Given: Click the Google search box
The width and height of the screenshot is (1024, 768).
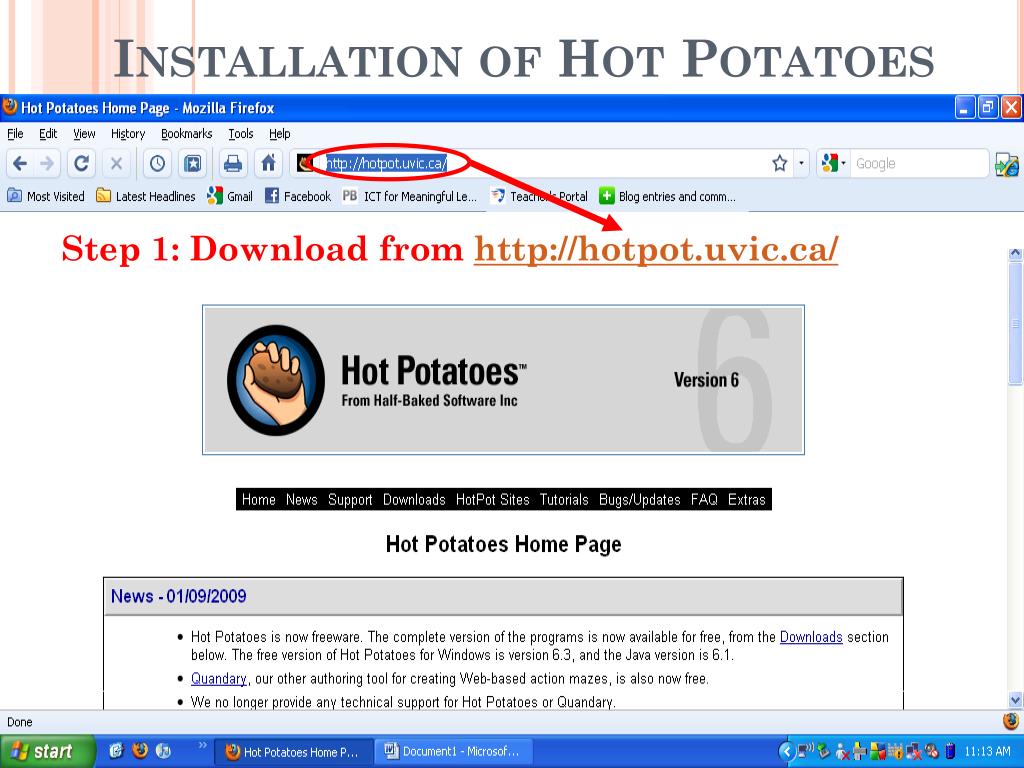Looking at the screenshot, I should [x=919, y=163].
